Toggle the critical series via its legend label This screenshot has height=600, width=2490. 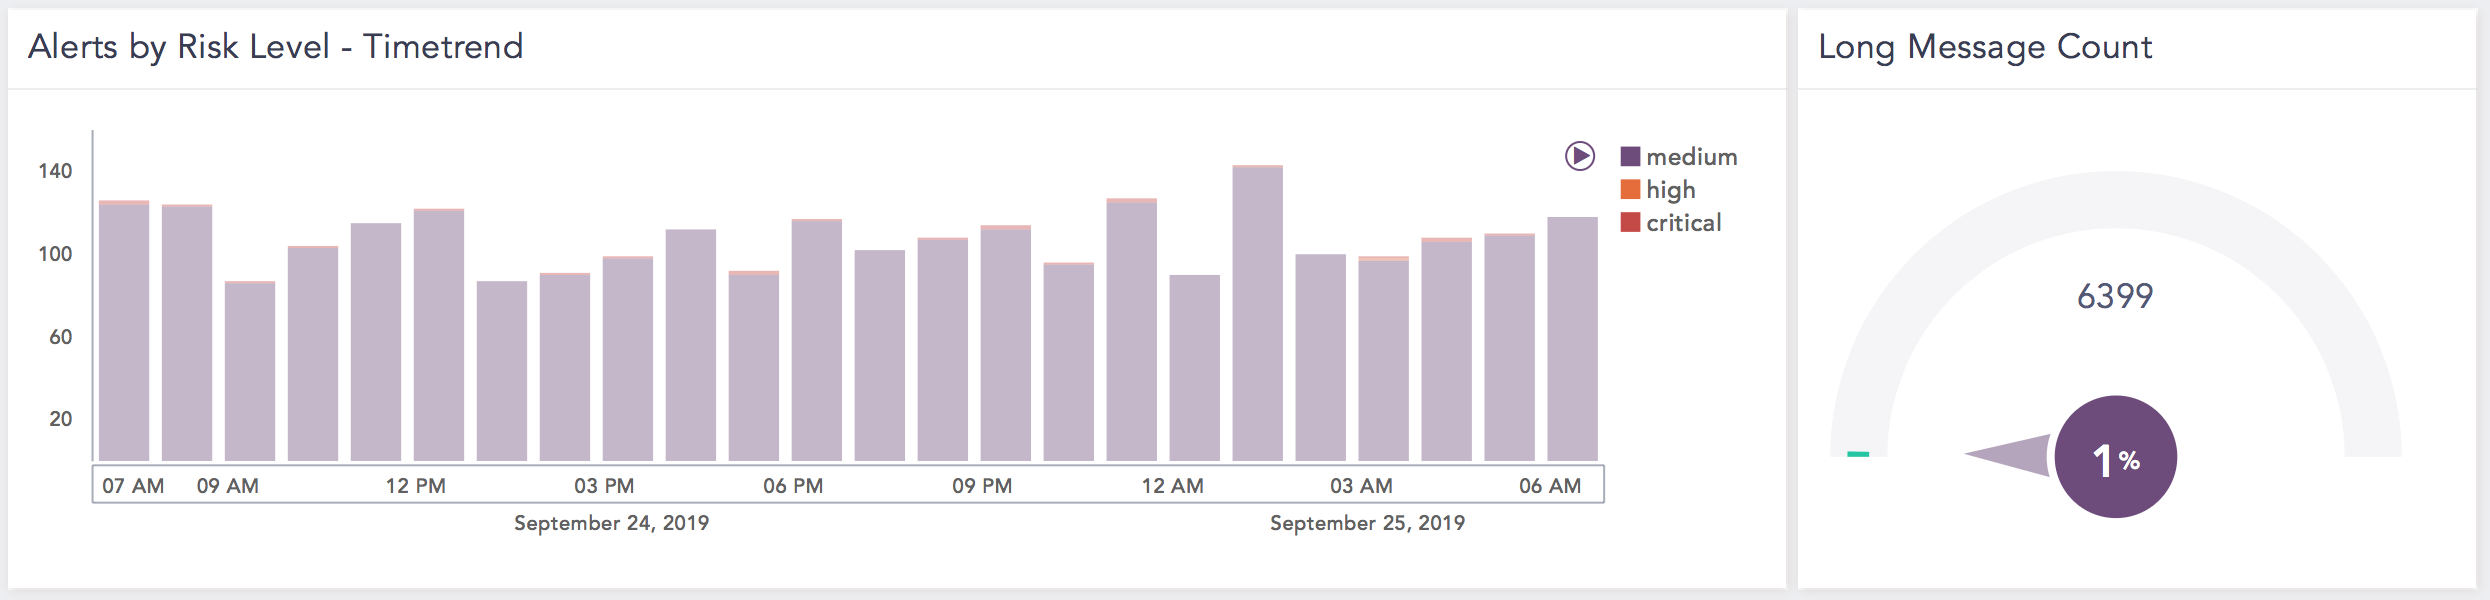pos(1683,223)
